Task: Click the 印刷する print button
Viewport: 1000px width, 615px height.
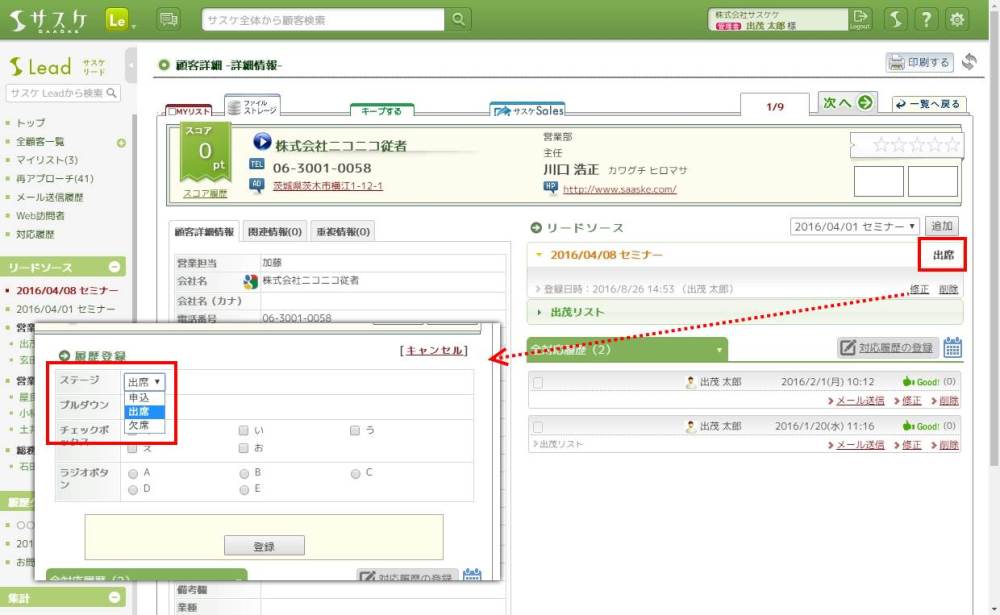Action: pyautogui.click(x=920, y=62)
